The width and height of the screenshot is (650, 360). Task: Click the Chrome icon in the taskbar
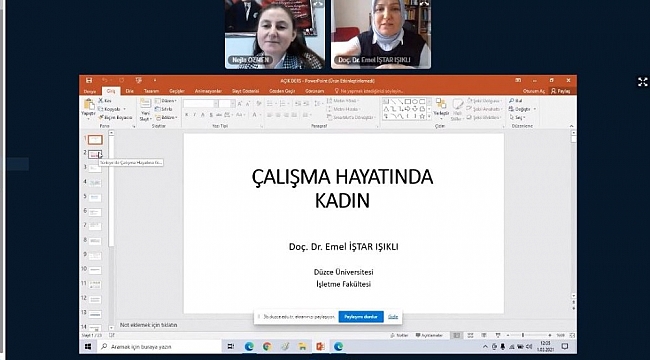tap(267, 347)
